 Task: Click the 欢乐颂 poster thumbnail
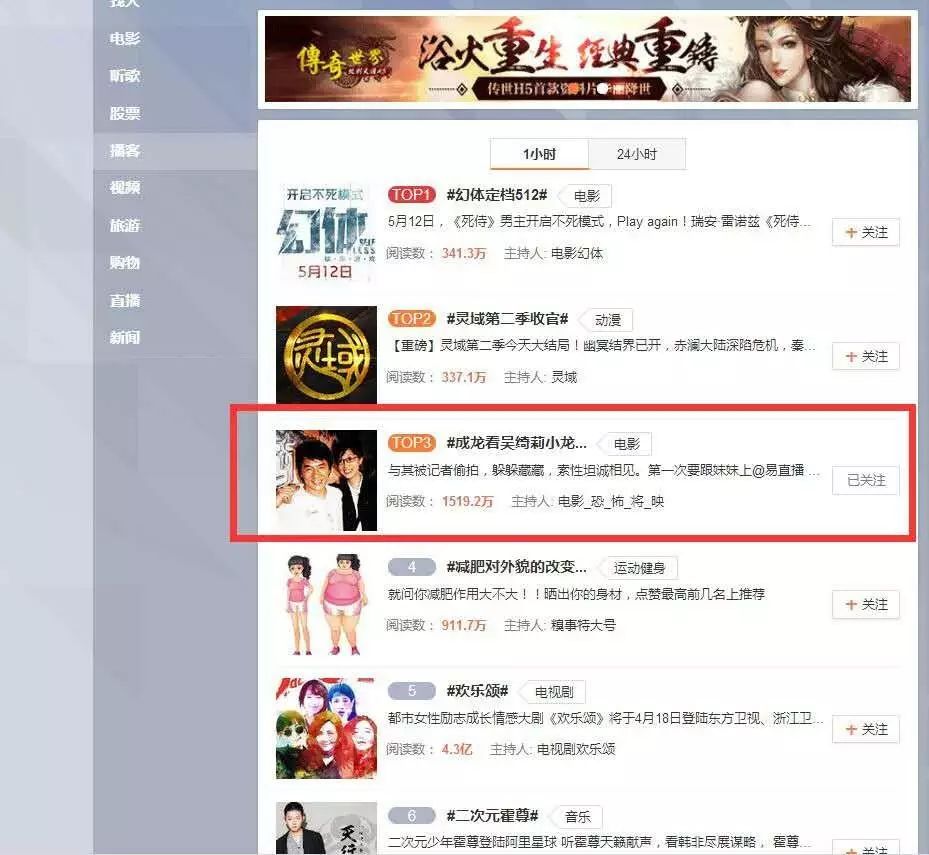click(326, 728)
